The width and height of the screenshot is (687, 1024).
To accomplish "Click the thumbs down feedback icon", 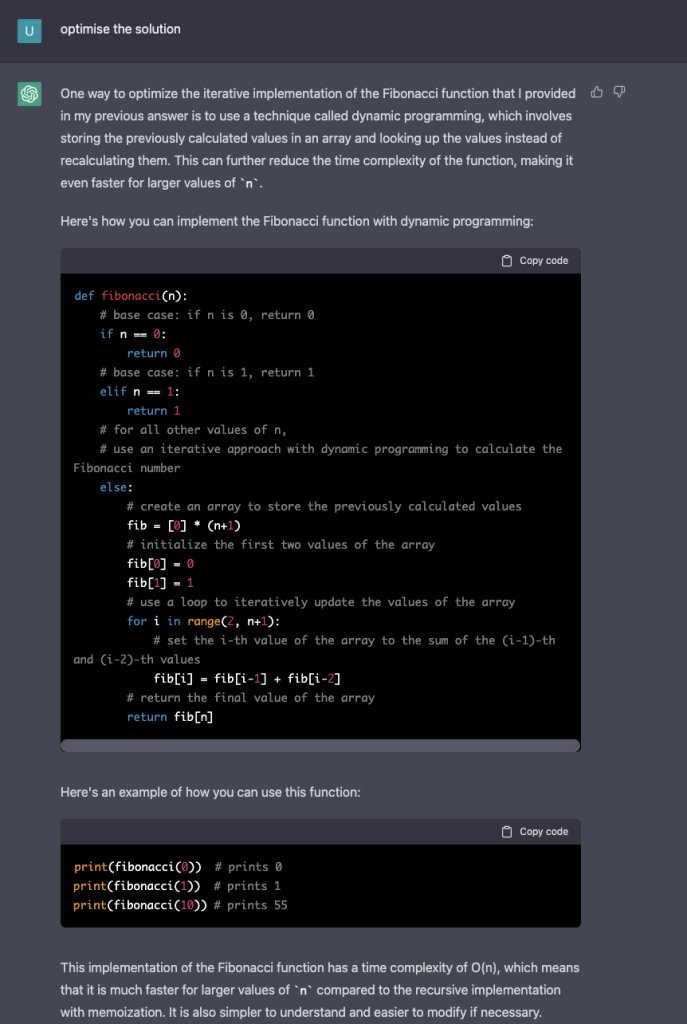I will 619,93.
